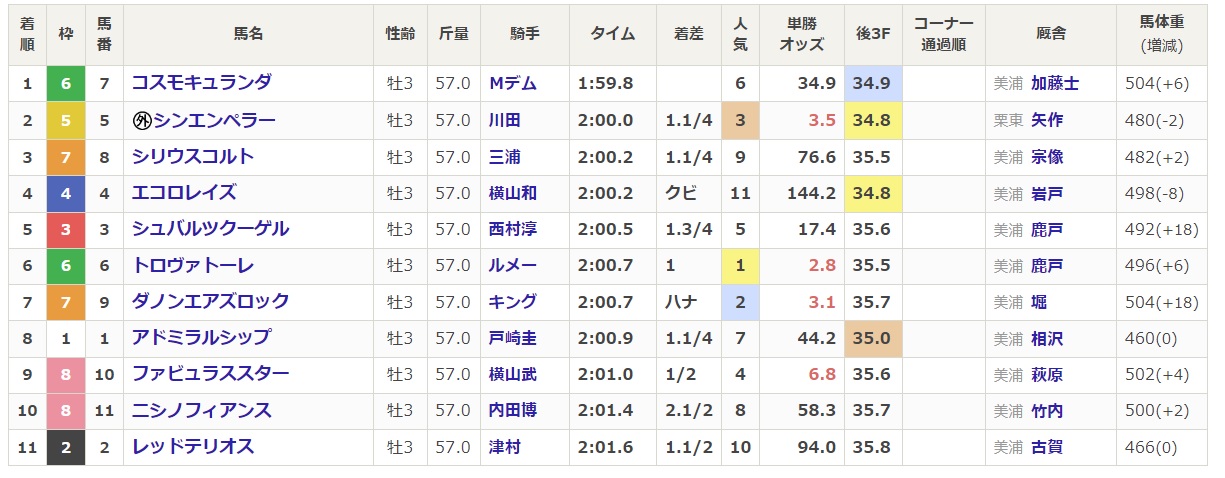Open horse コスモキュランダ link
Image resolution: width=1225 pixels, height=478 pixels.
[x=201, y=84]
